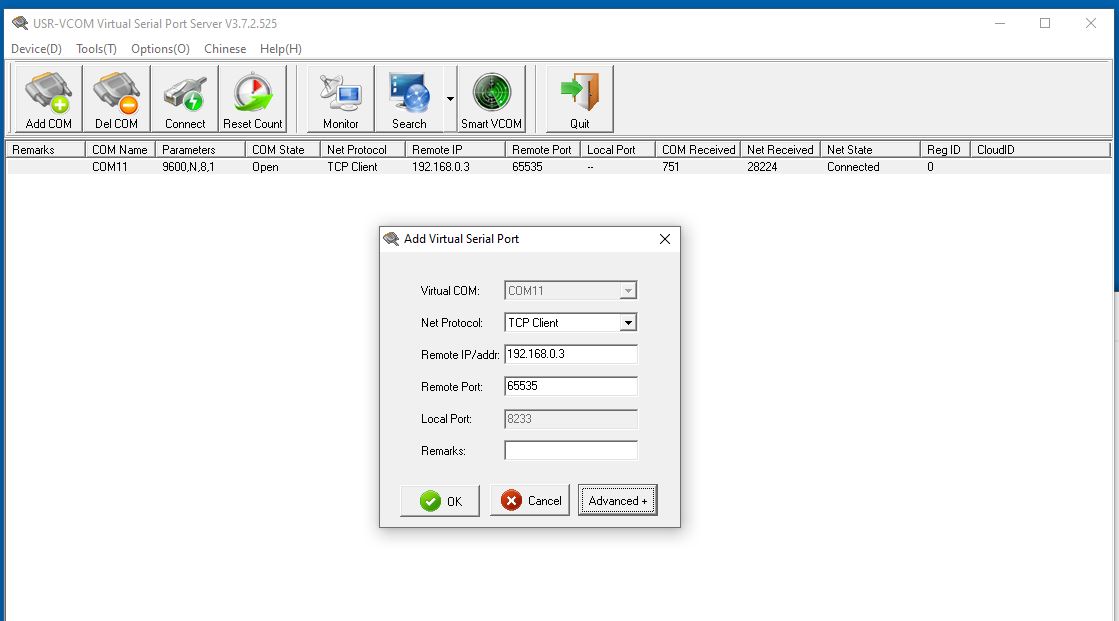Click the Search toolbar icon
Screen dimensions: 1119x621
(x=409, y=99)
